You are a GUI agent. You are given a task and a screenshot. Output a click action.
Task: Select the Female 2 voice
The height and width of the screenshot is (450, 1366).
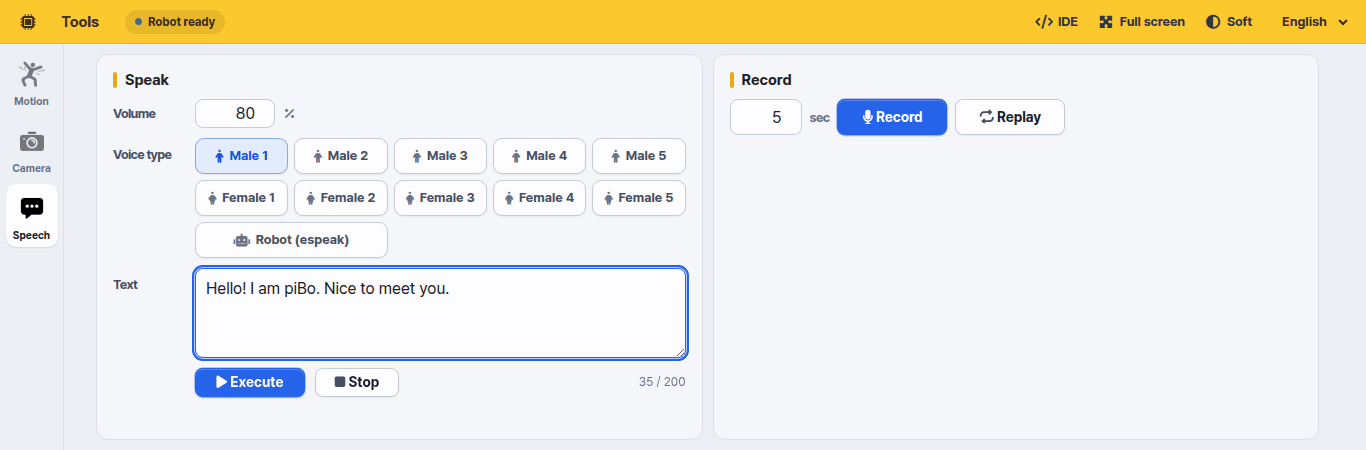point(340,198)
